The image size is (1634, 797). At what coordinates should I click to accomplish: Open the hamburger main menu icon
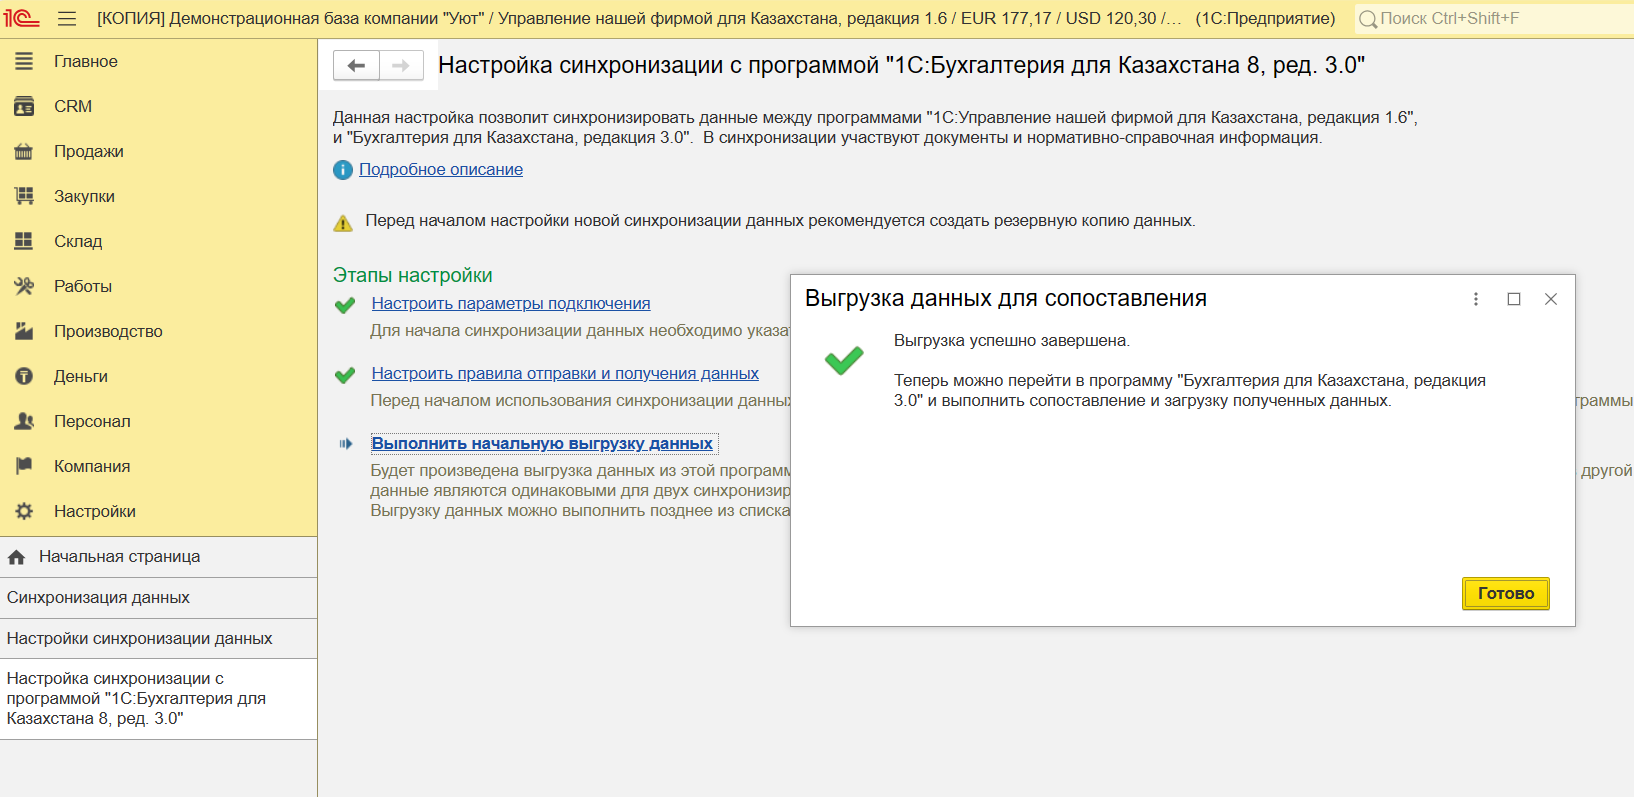click(x=67, y=19)
